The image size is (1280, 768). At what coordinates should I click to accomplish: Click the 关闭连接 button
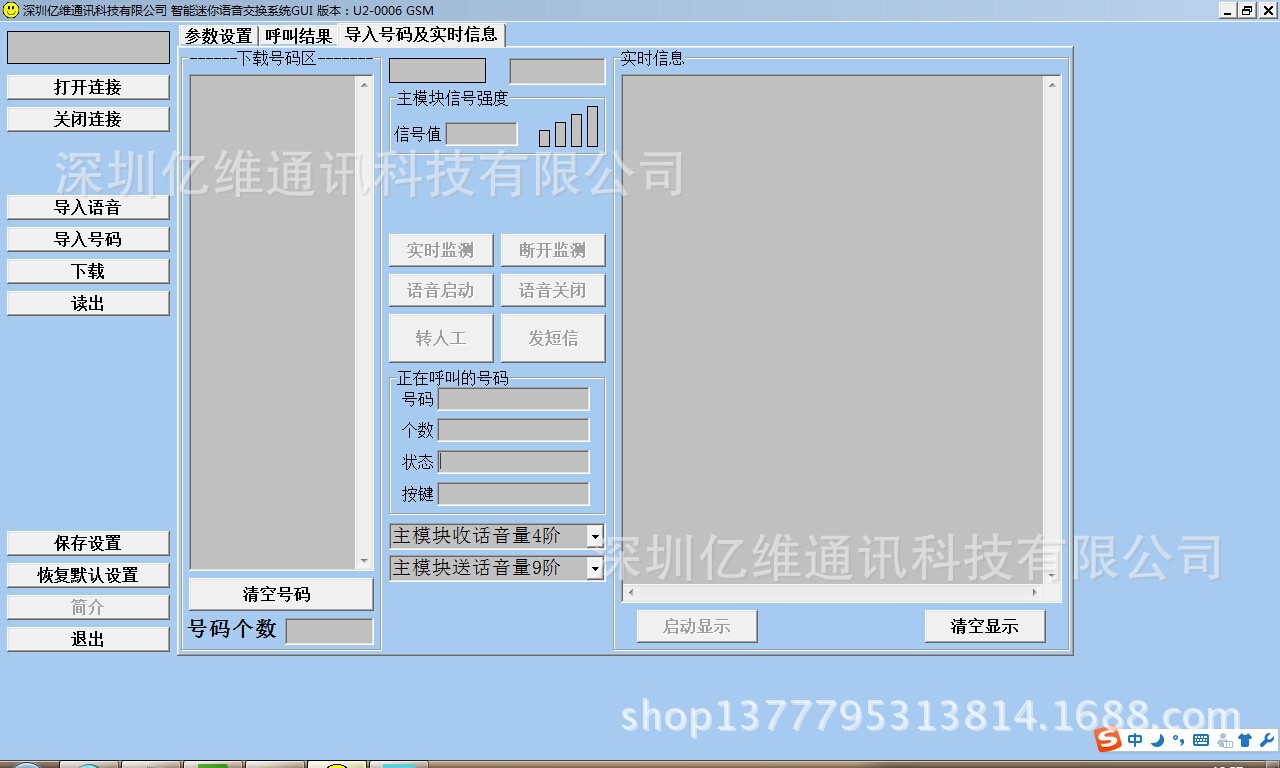(x=88, y=119)
